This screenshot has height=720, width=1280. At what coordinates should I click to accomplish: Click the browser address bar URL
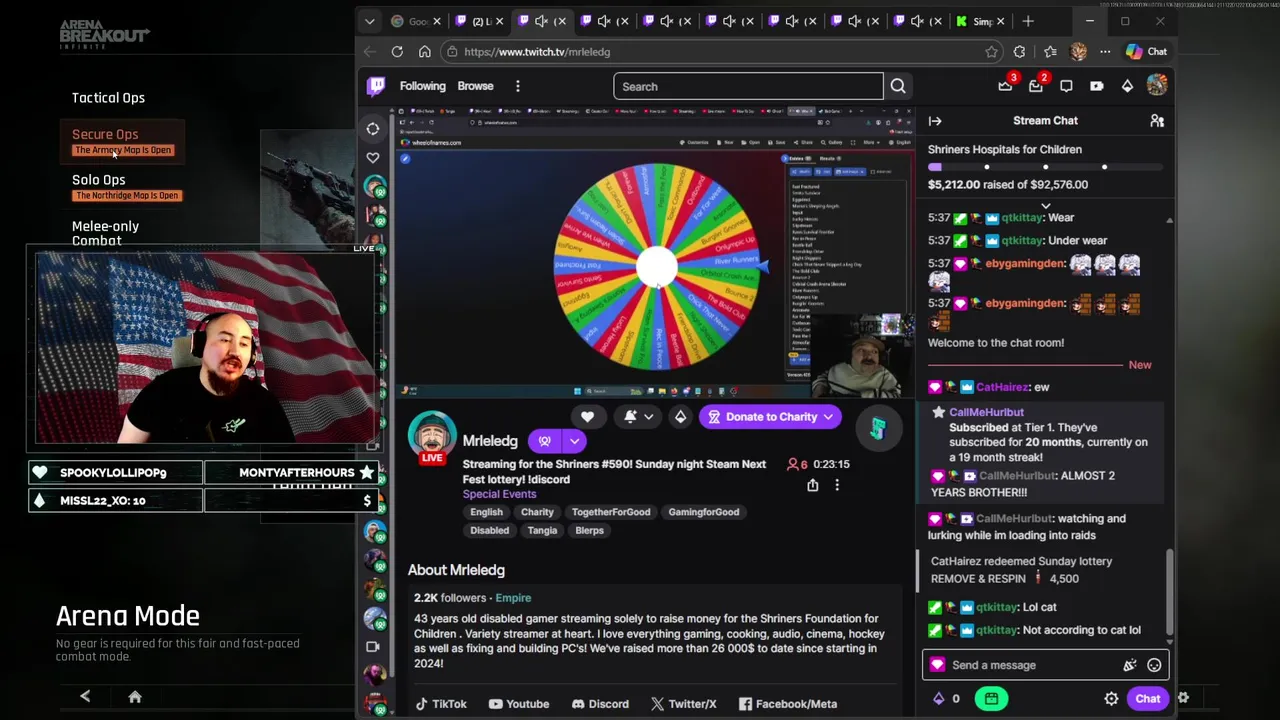coord(537,52)
